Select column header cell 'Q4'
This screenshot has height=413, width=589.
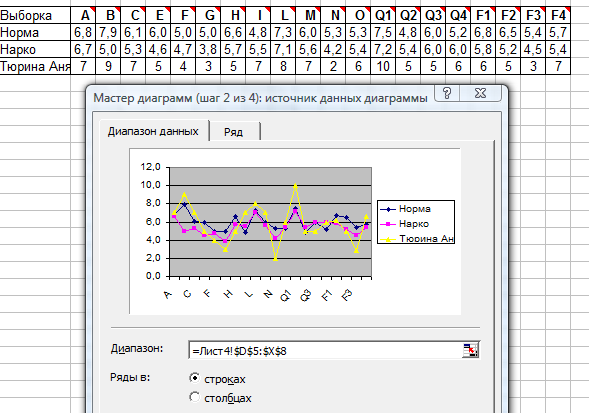tap(458, 15)
